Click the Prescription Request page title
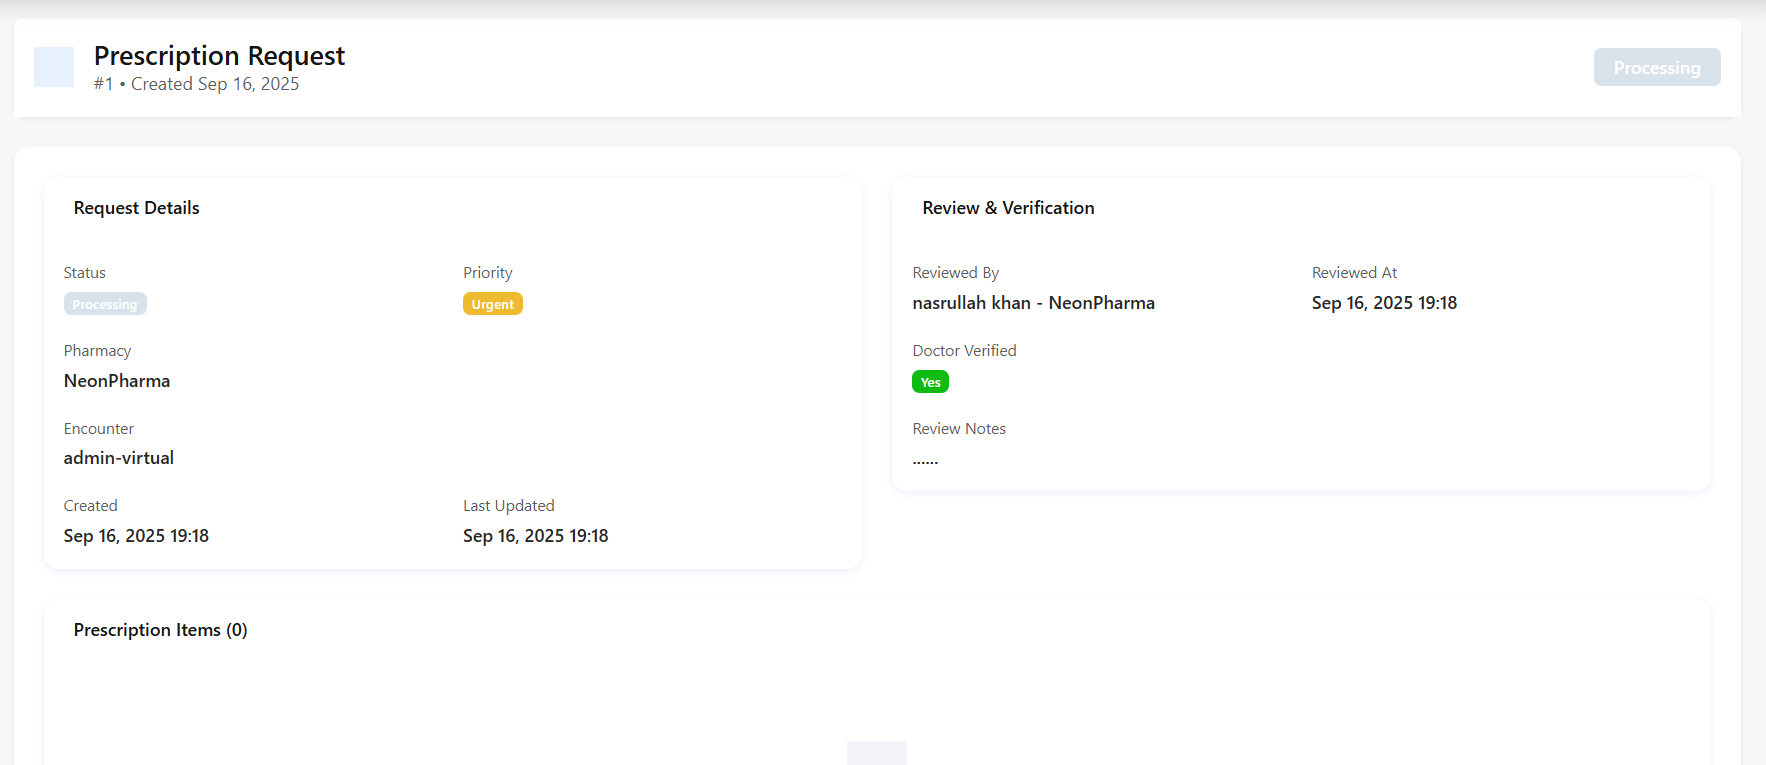Image resolution: width=1766 pixels, height=765 pixels. pyautogui.click(x=219, y=56)
